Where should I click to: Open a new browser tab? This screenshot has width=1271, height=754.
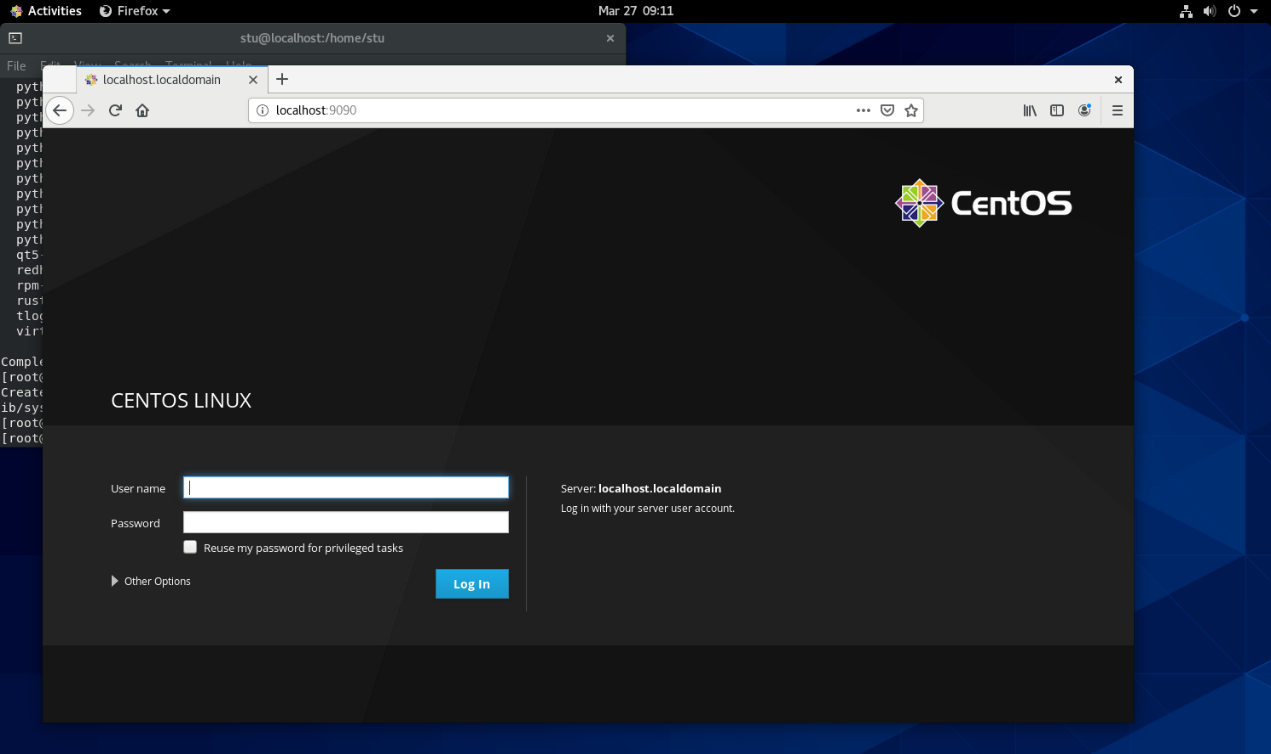282,79
